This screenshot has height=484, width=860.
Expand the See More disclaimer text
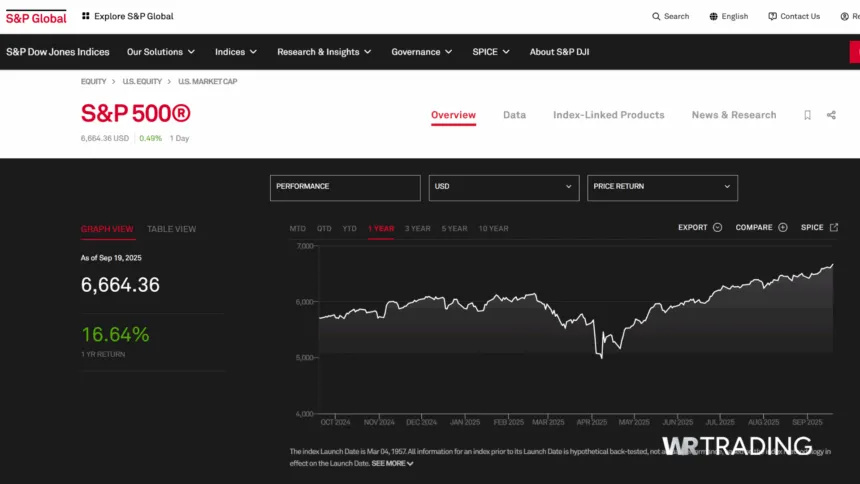(x=392, y=464)
